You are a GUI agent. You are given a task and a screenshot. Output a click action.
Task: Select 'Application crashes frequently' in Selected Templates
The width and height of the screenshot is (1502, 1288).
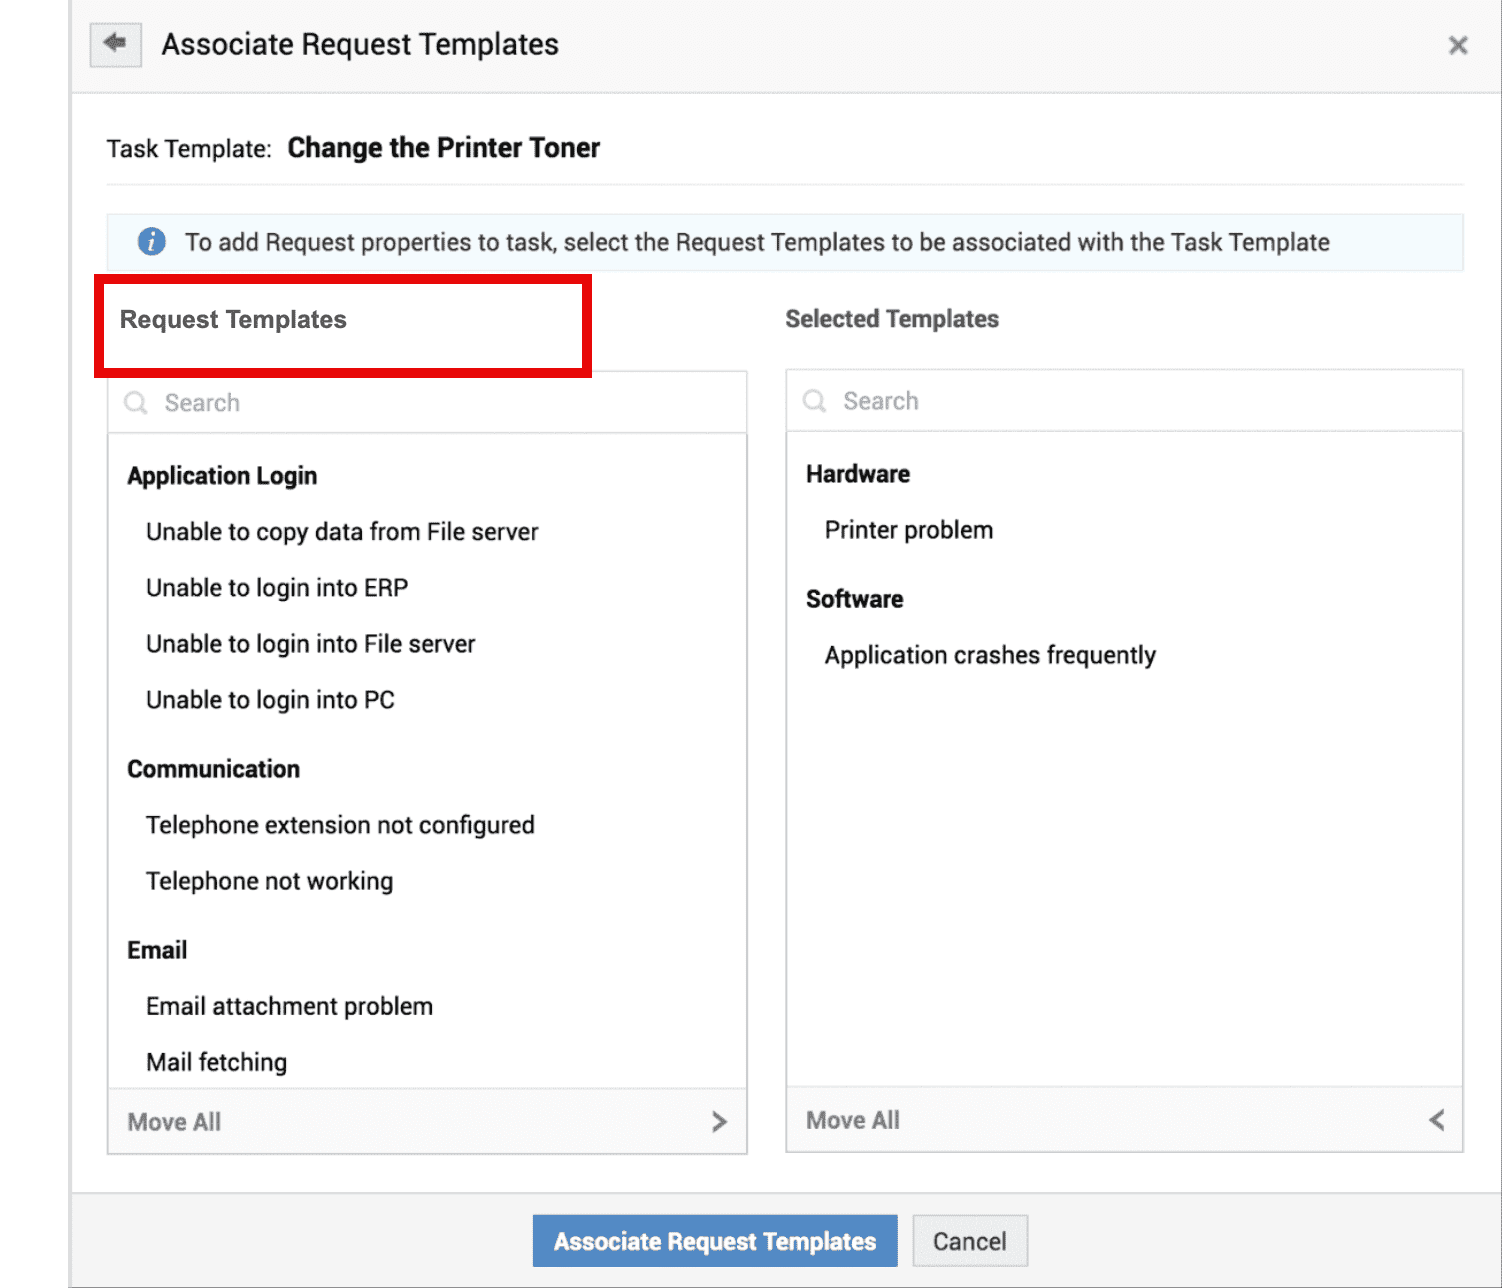click(989, 655)
